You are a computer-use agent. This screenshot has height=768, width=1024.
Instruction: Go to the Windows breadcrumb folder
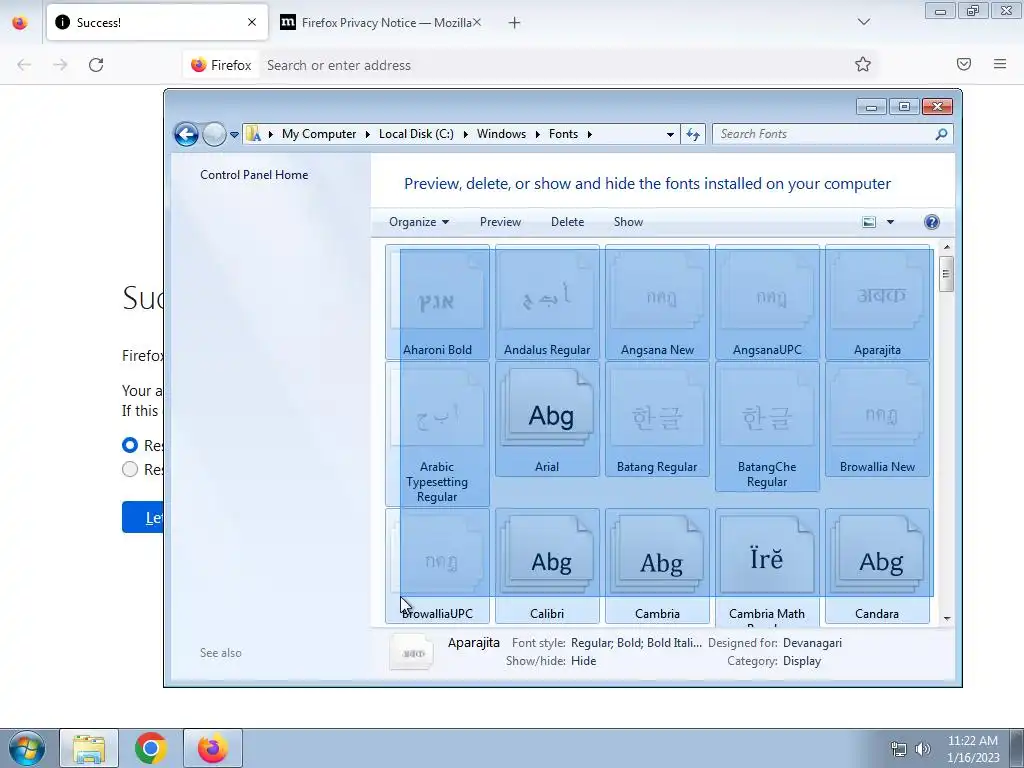click(x=502, y=134)
